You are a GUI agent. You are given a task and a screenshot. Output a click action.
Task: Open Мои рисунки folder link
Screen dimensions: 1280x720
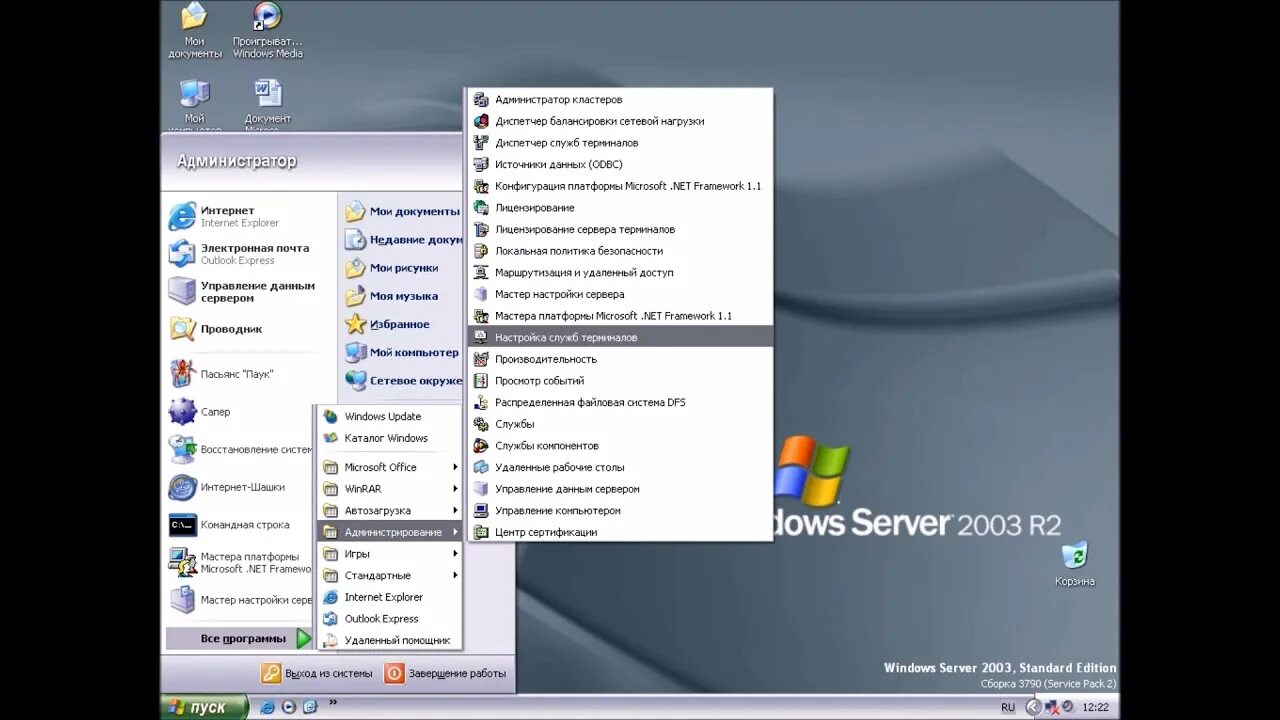(x=392, y=268)
